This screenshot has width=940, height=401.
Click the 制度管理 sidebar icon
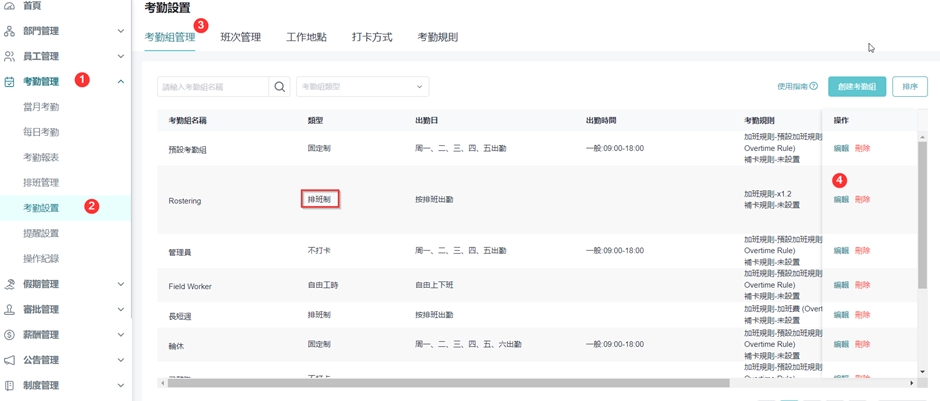point(10,385)
